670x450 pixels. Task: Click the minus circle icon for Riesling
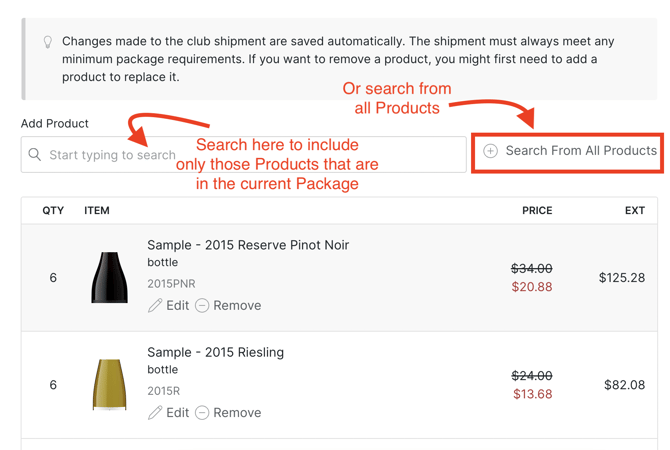point(202,413)
